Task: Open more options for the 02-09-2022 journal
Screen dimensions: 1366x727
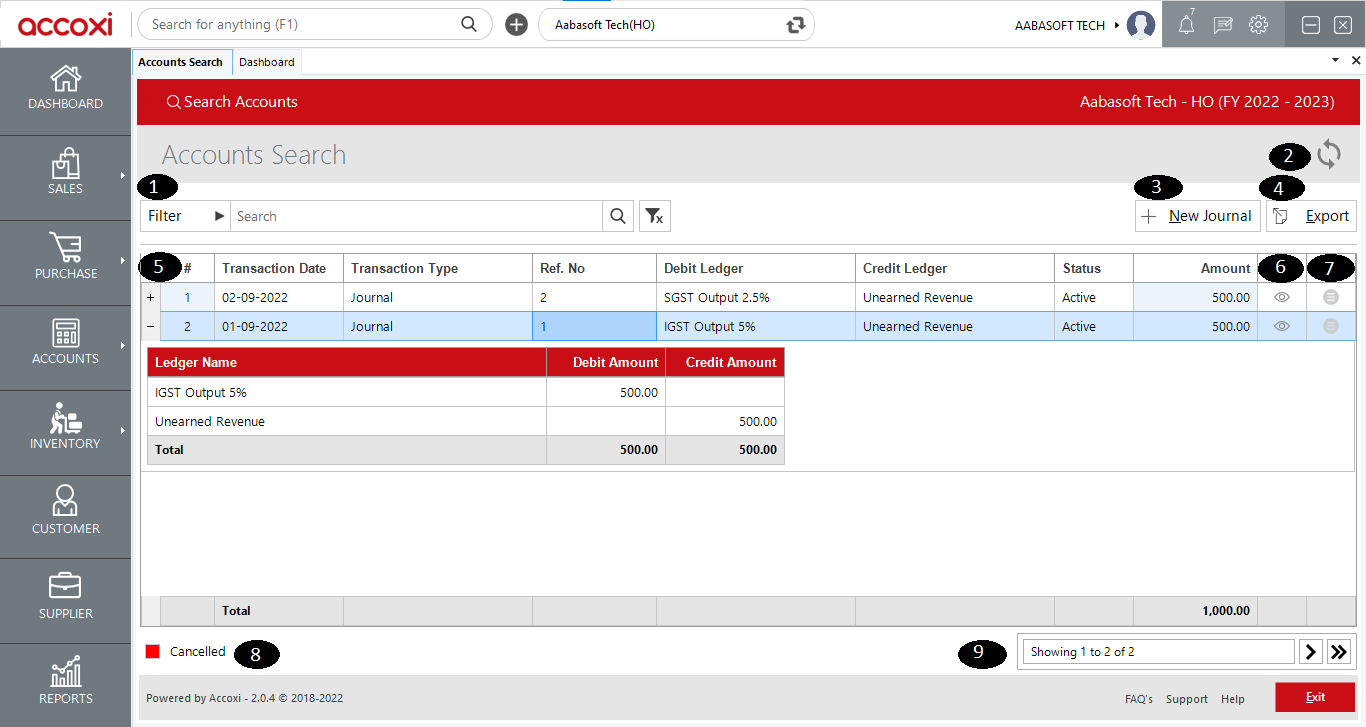Action: click(x=1331, y=297)
